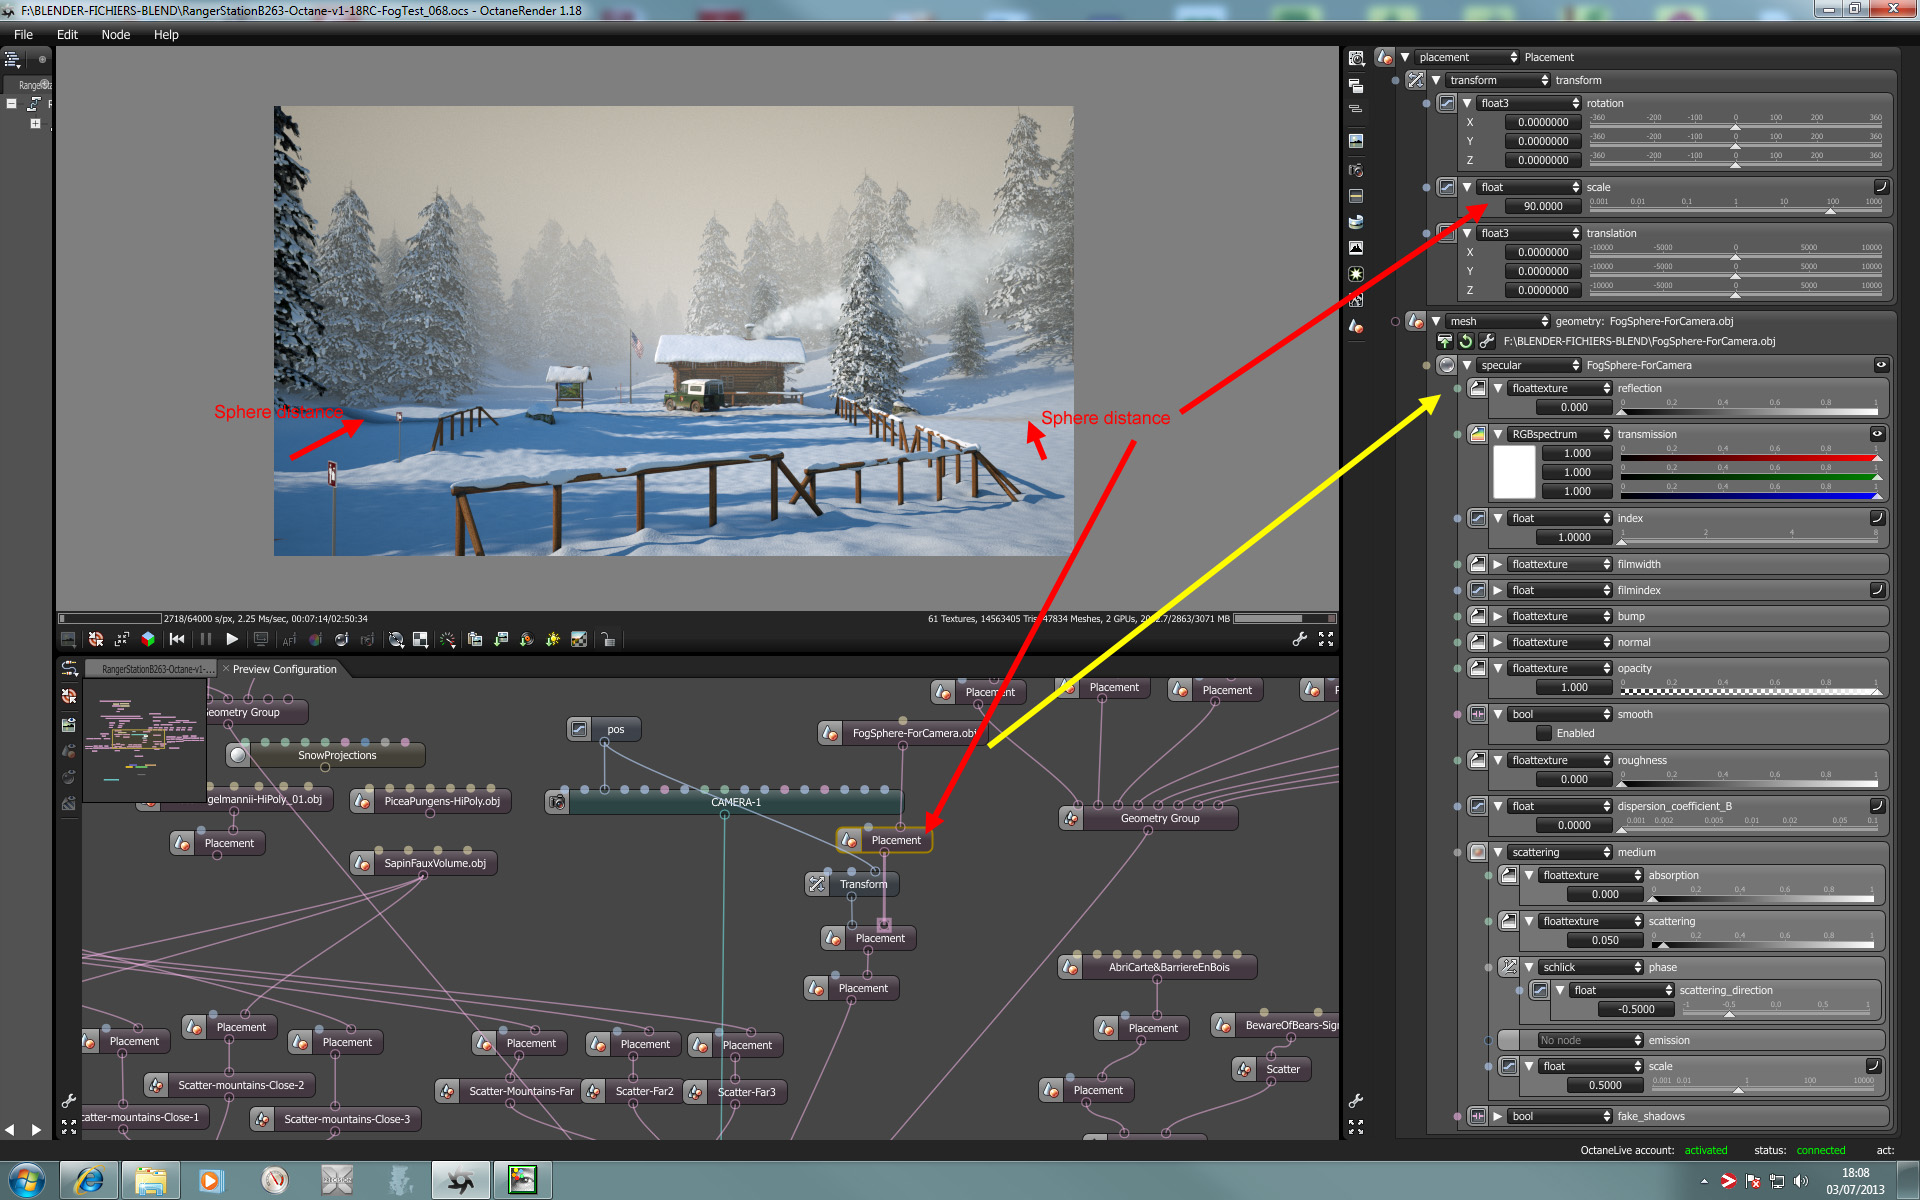Click the viewport wrench settings icon

[1299, 639]
